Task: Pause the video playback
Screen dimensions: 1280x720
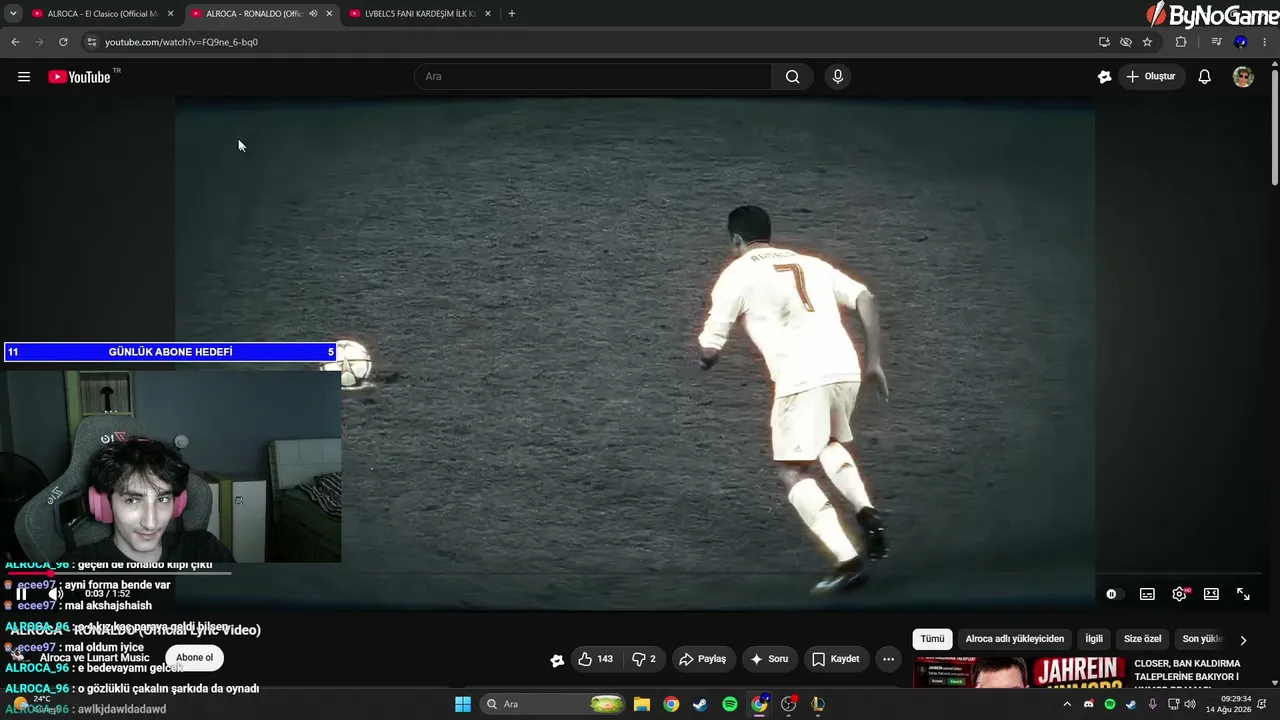Action: click(21, 594)
